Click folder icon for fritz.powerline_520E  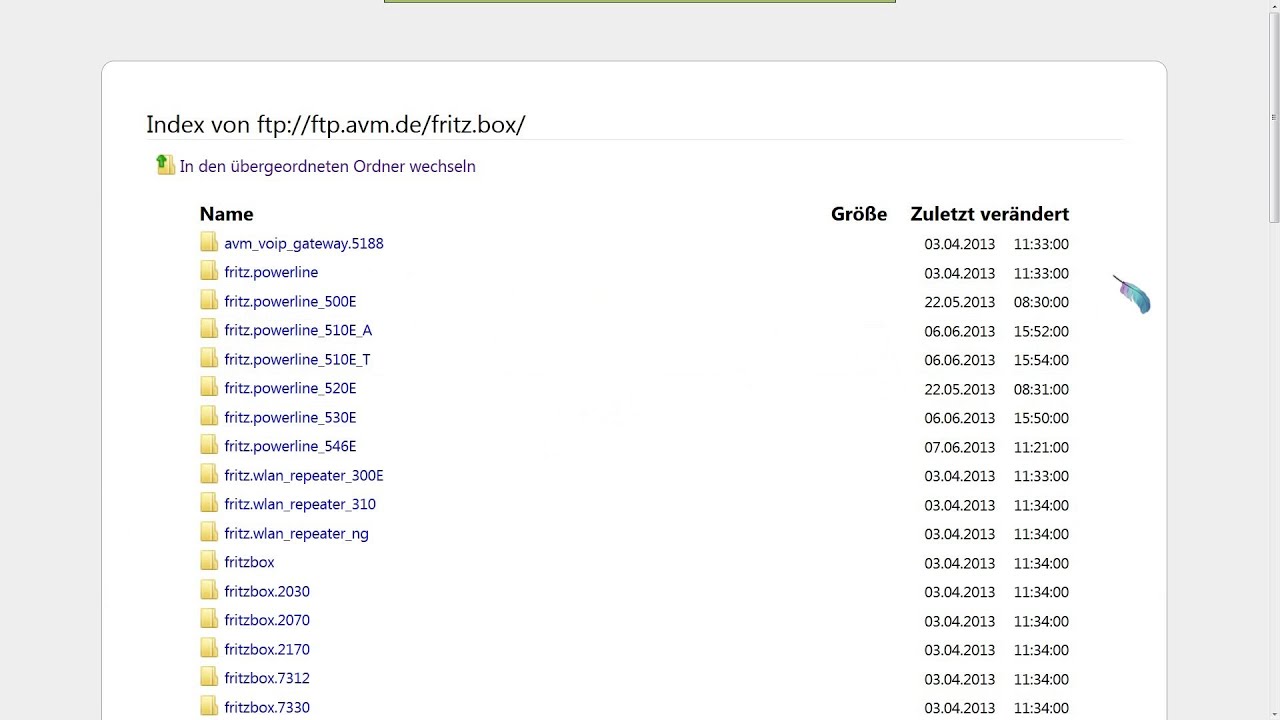point(209,387)
